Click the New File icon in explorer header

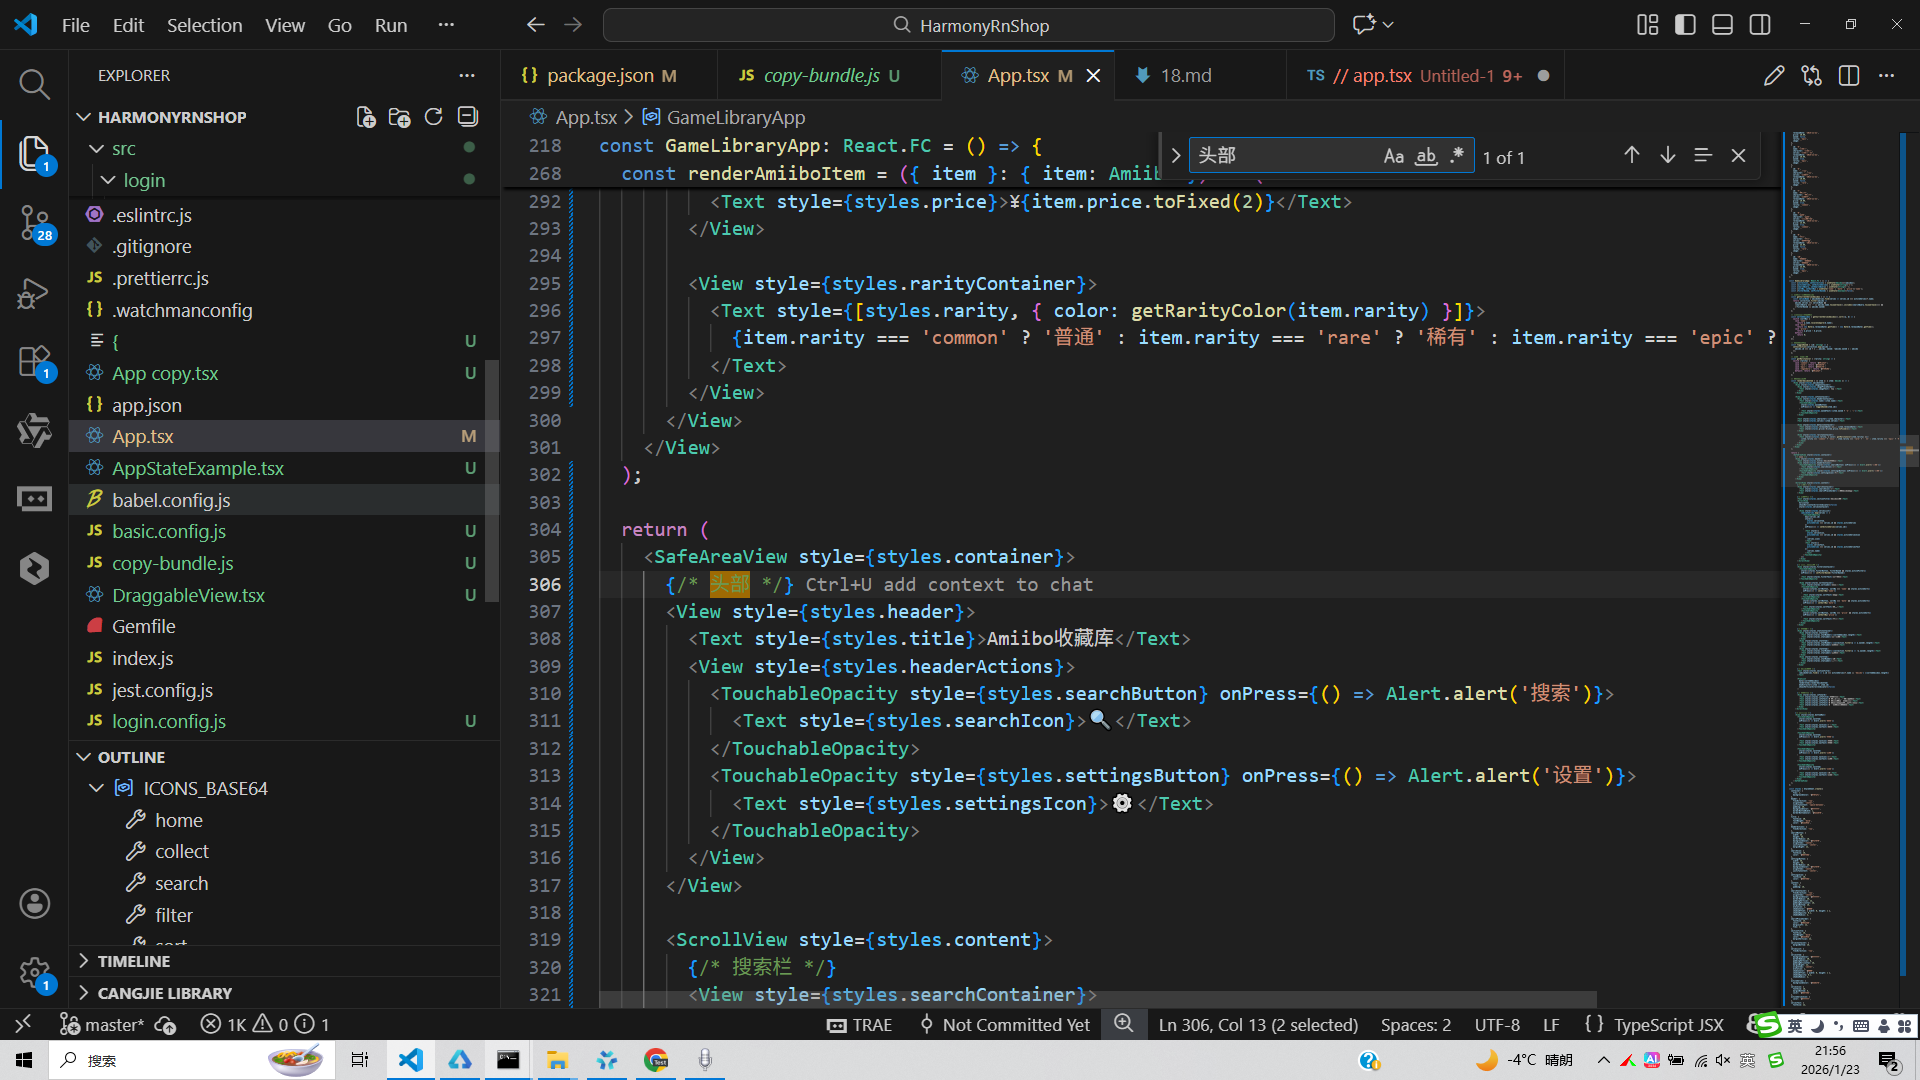coord(366,117)
